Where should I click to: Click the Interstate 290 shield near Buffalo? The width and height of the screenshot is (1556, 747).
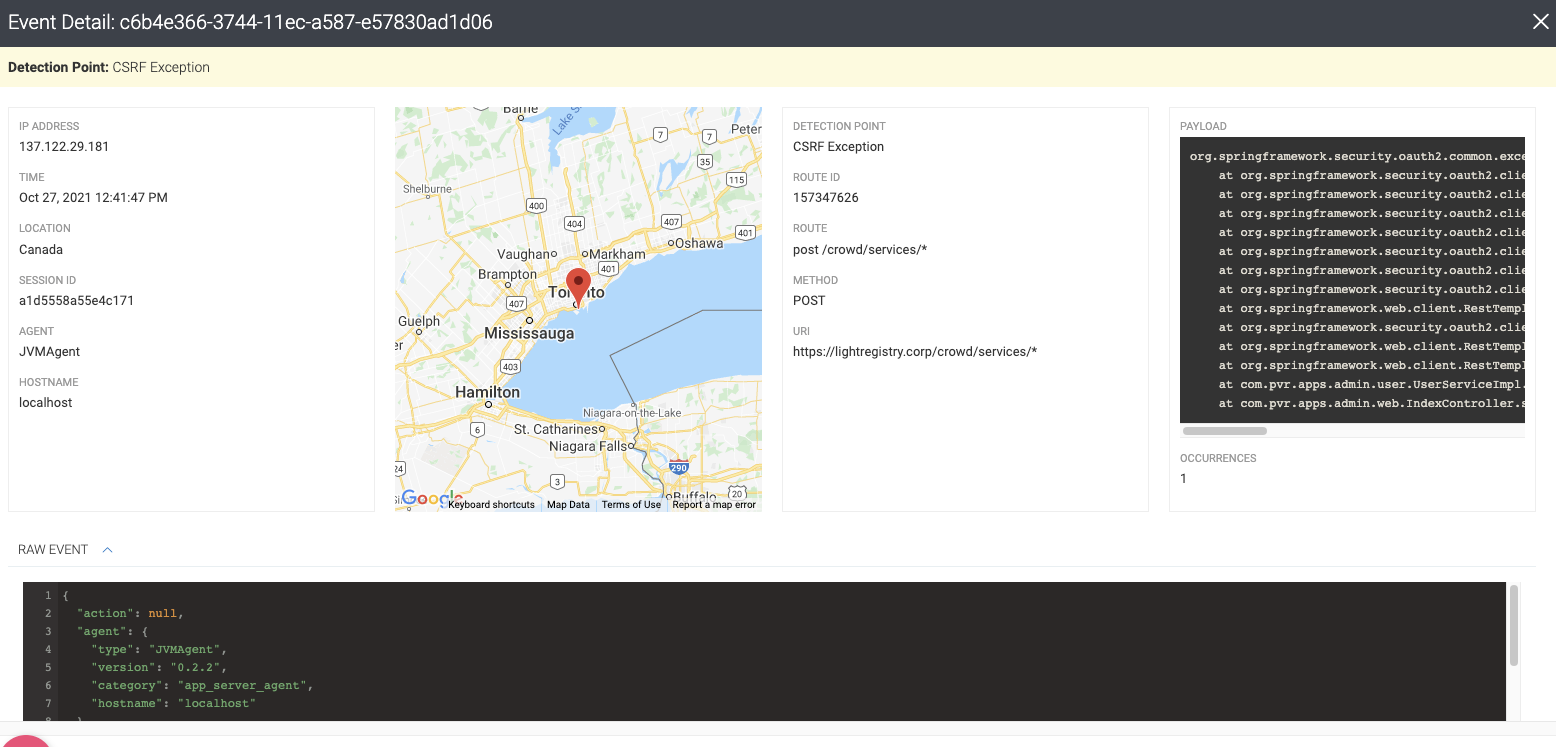[x=679, y=467]
